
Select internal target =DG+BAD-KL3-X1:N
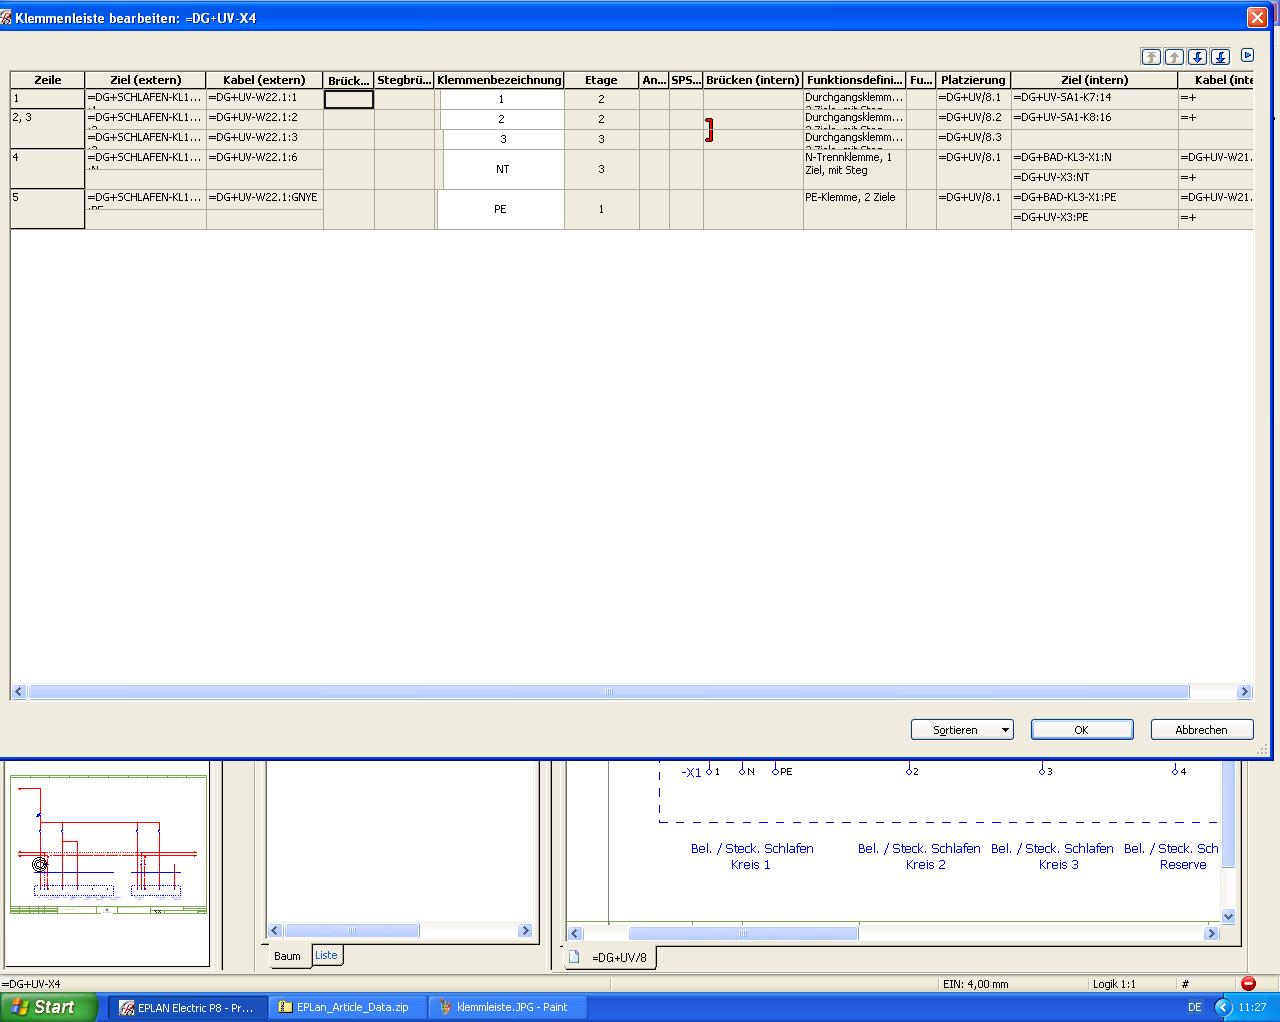(1095, 158)
